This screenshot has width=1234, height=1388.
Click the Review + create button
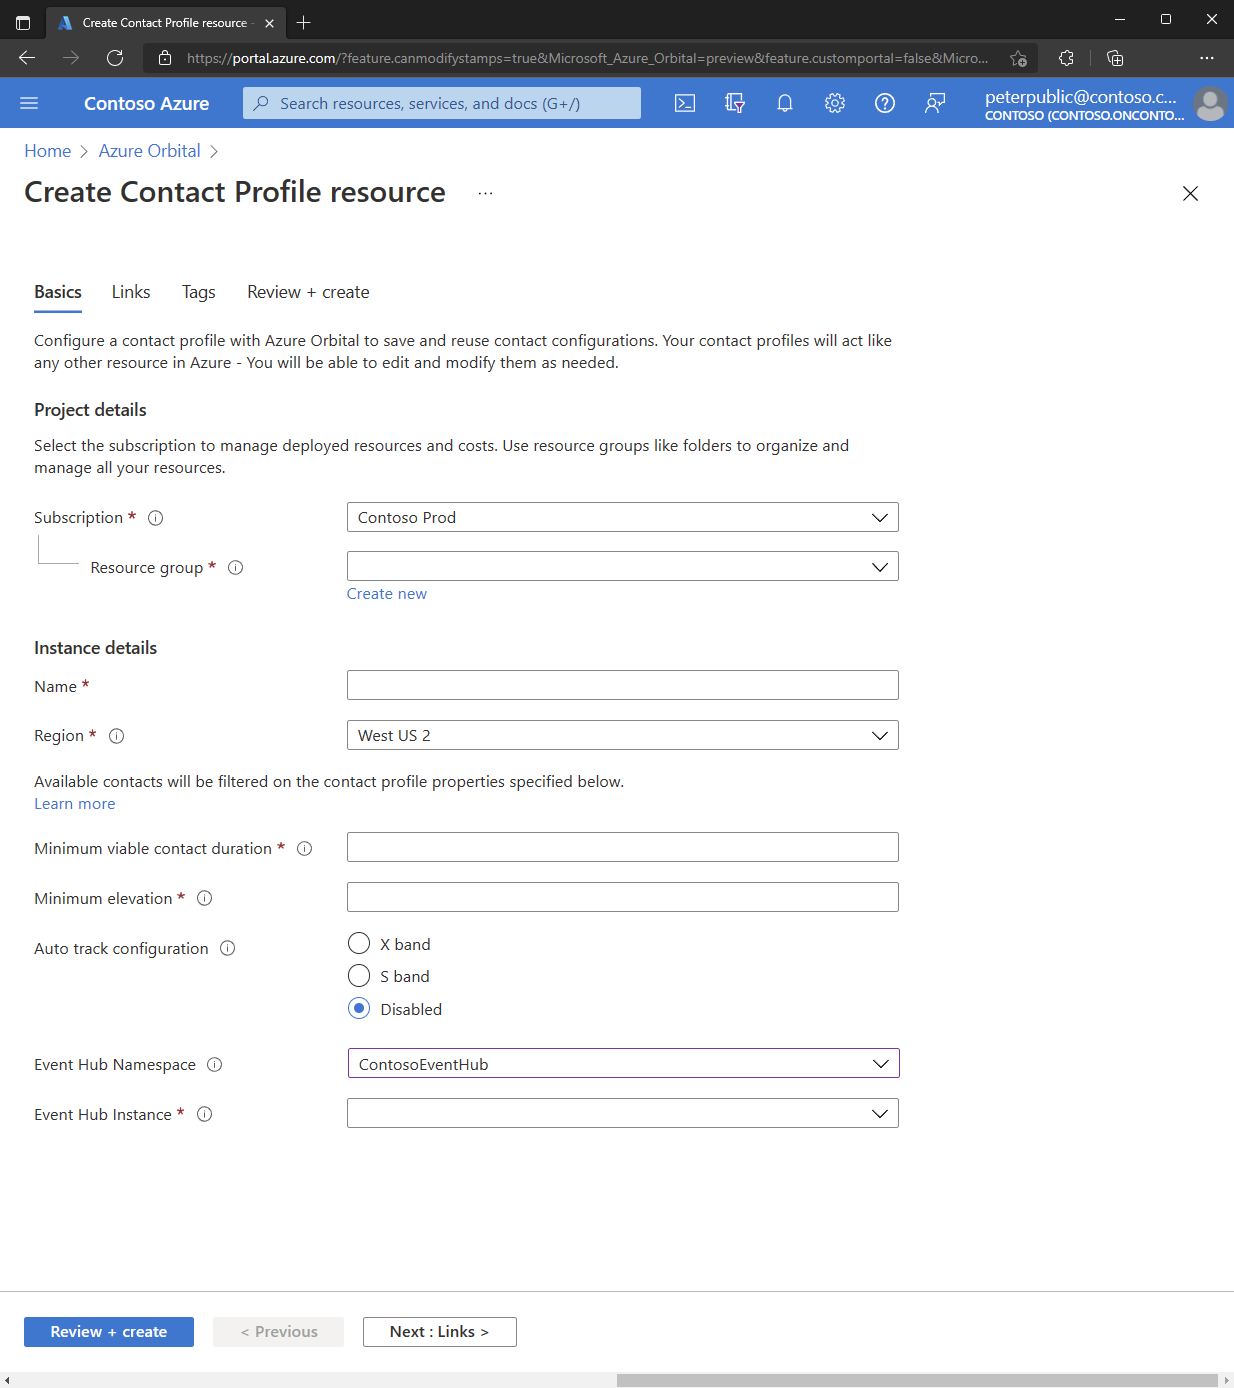[x=109, y=1332]
